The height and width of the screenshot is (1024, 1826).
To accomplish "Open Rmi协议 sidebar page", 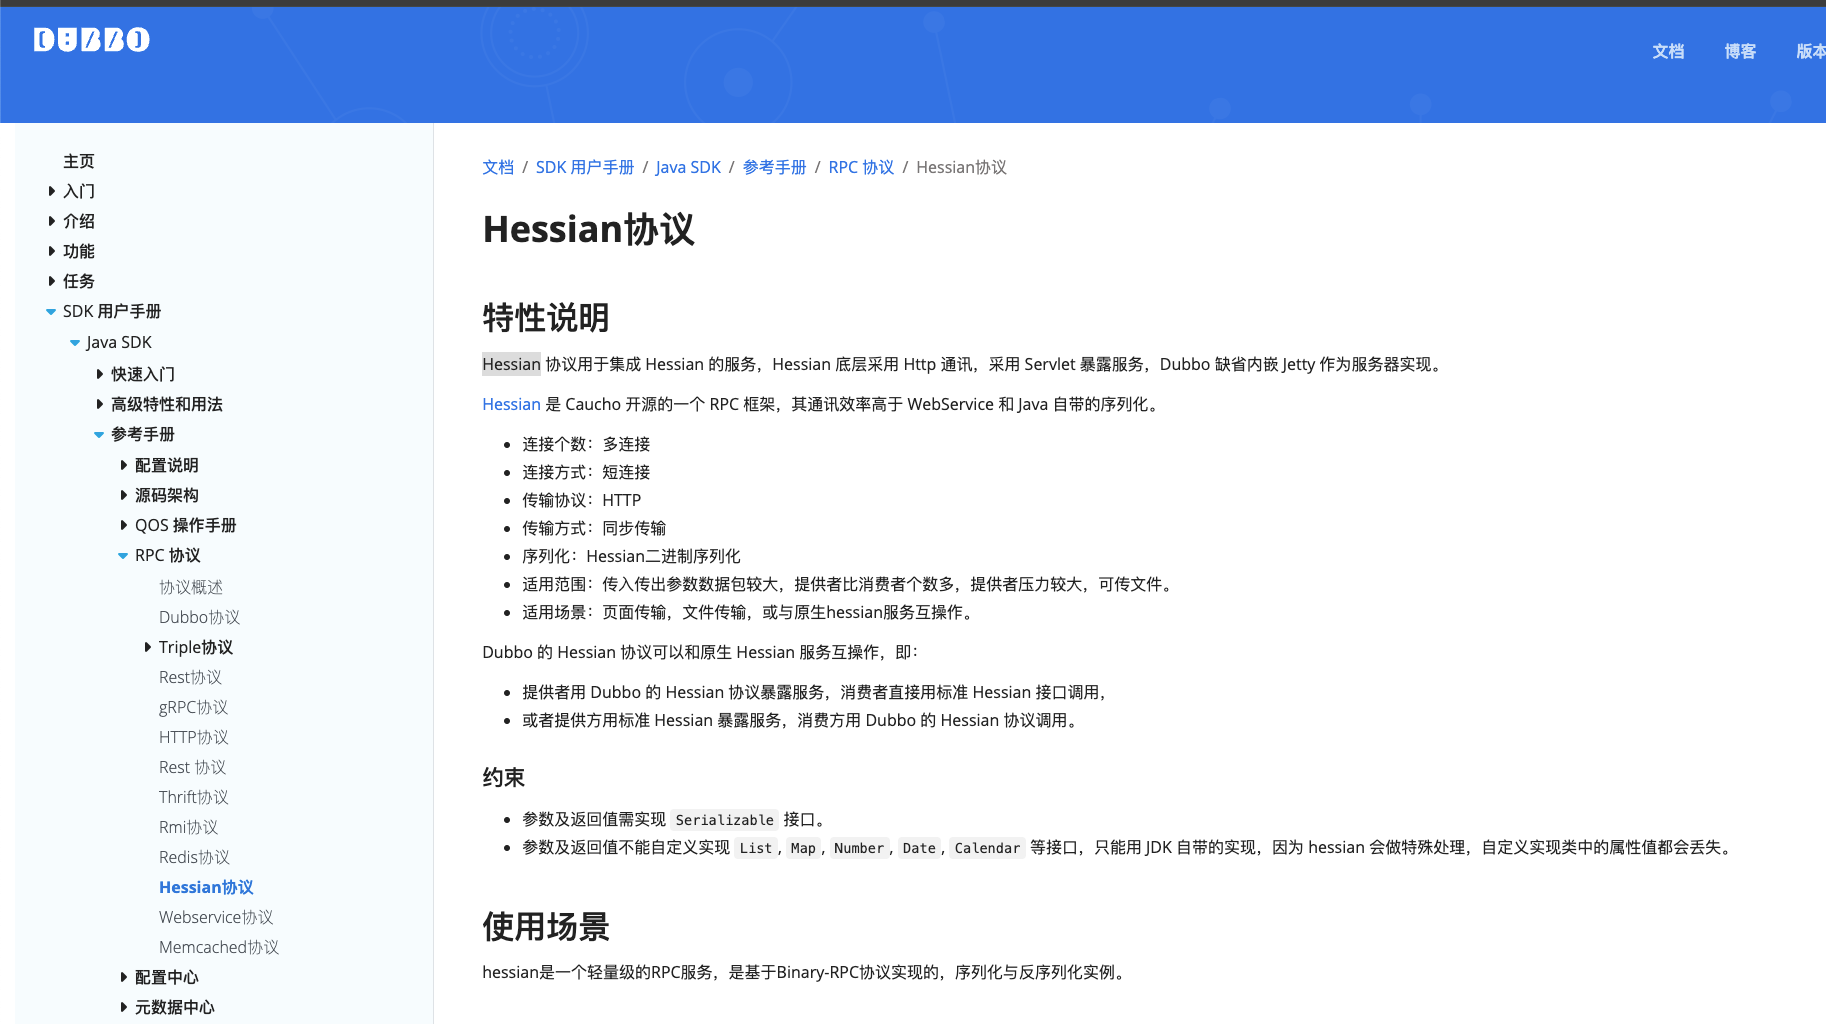I will [188, 827].
